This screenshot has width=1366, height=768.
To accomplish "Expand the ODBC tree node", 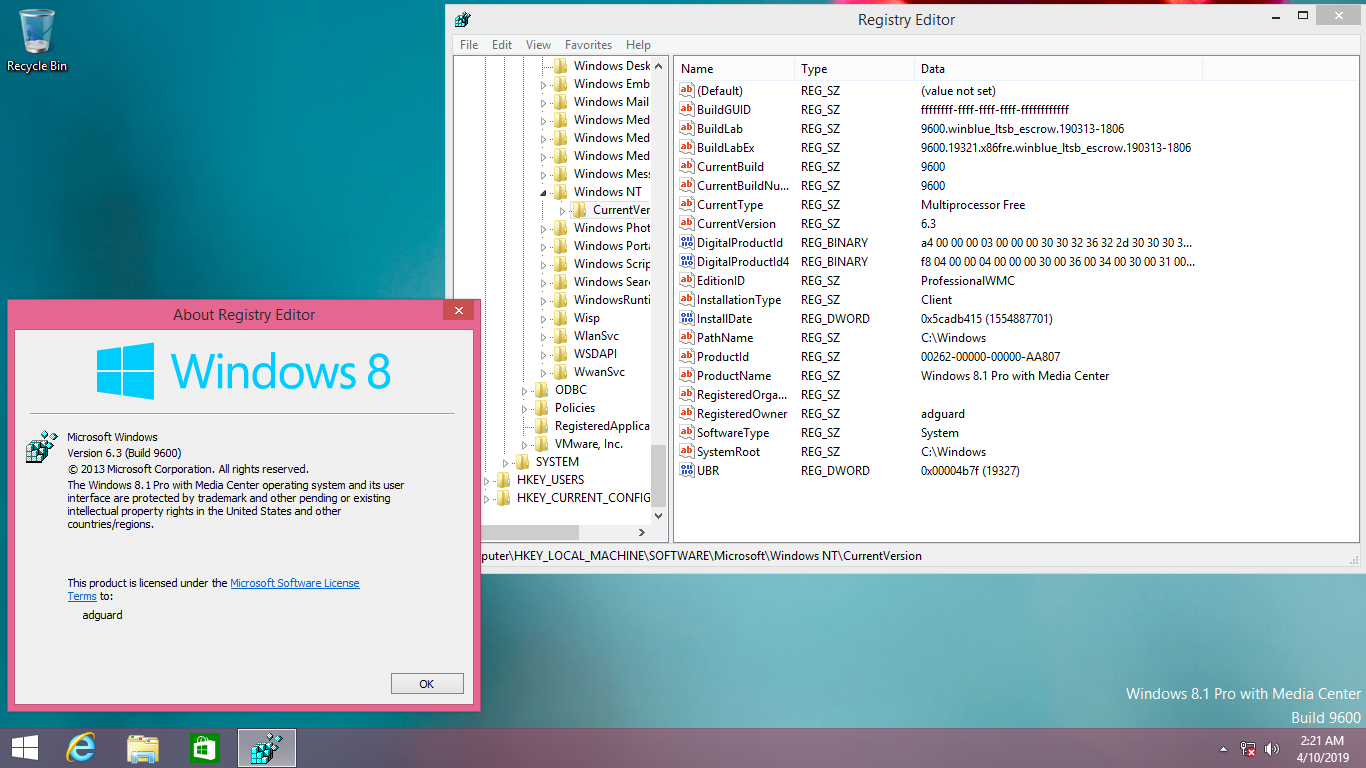I will pyautogui.click(x=525, y=390).
